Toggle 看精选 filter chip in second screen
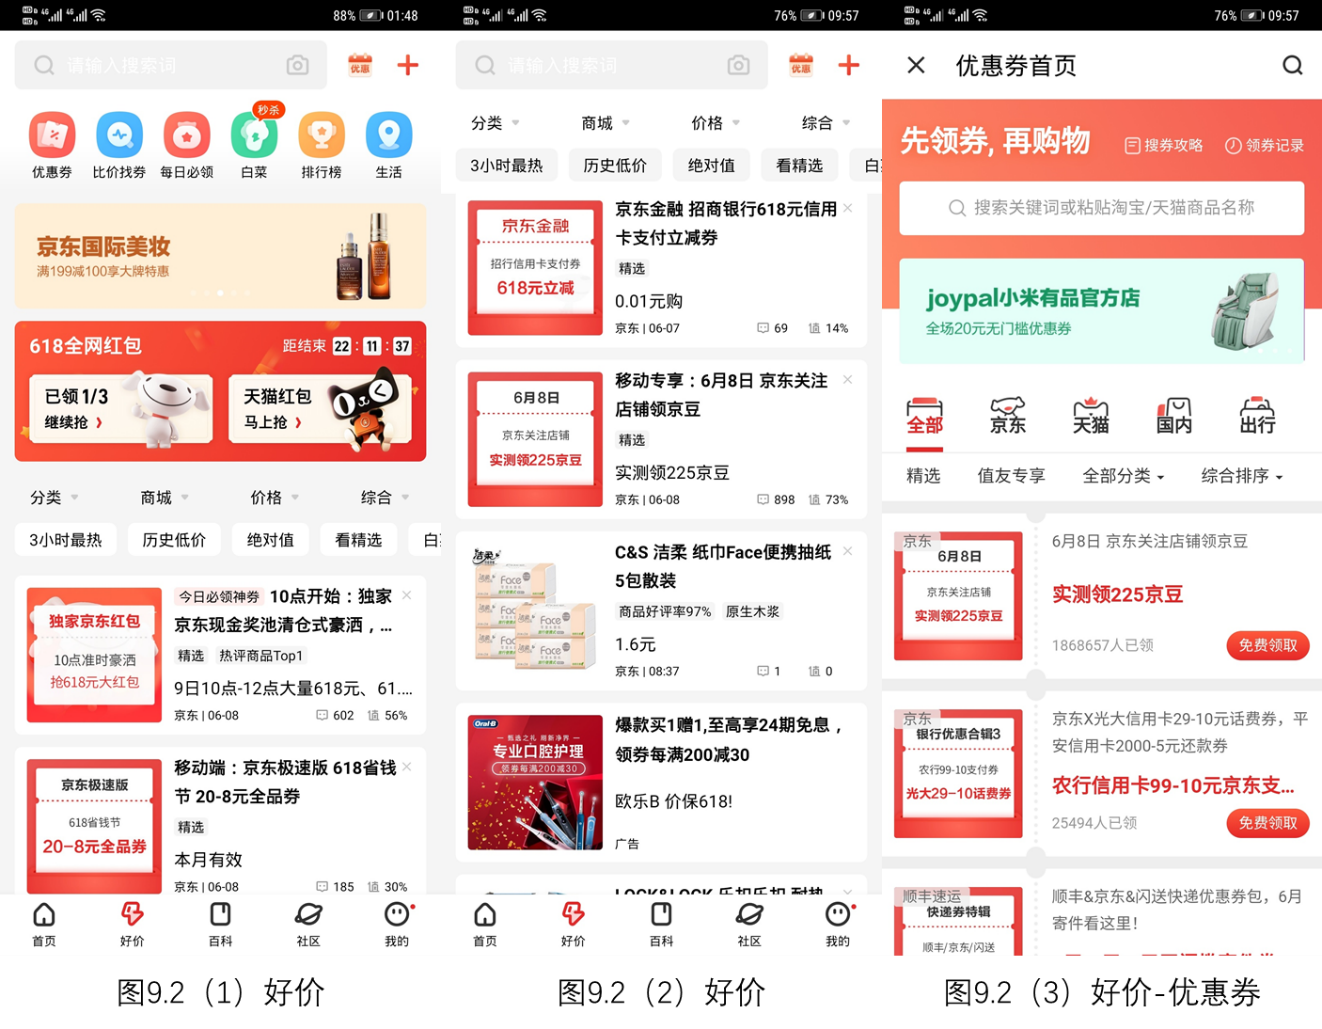This screenshot has height=1029, width=1322. [799, 165]
